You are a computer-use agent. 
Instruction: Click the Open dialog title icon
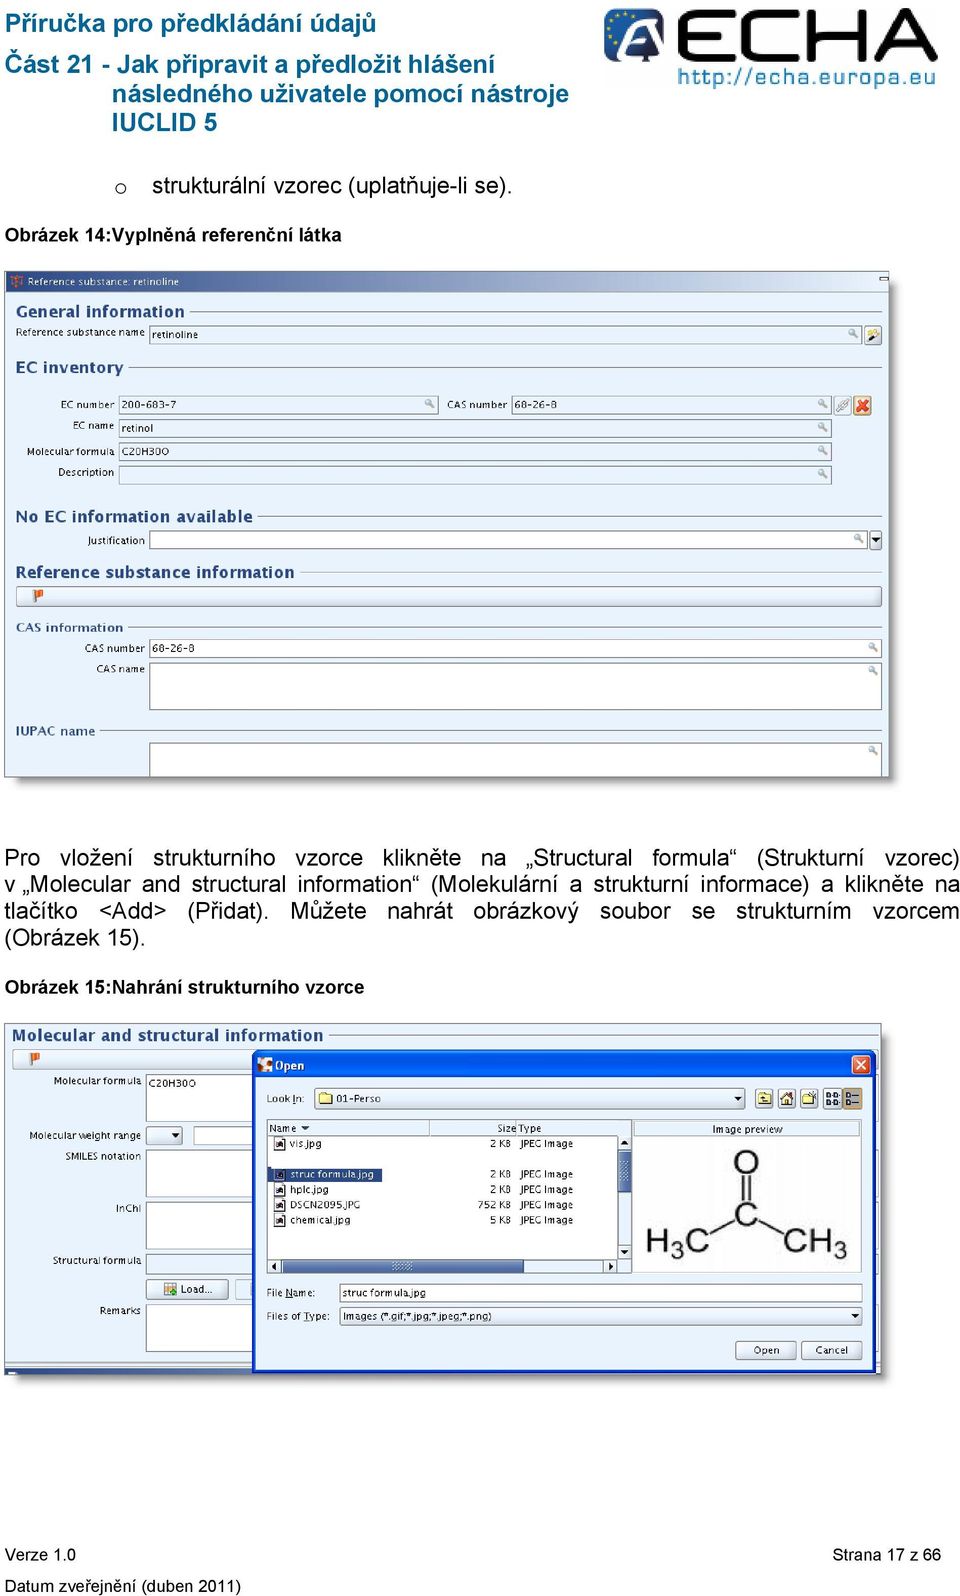coord(265,1065)
